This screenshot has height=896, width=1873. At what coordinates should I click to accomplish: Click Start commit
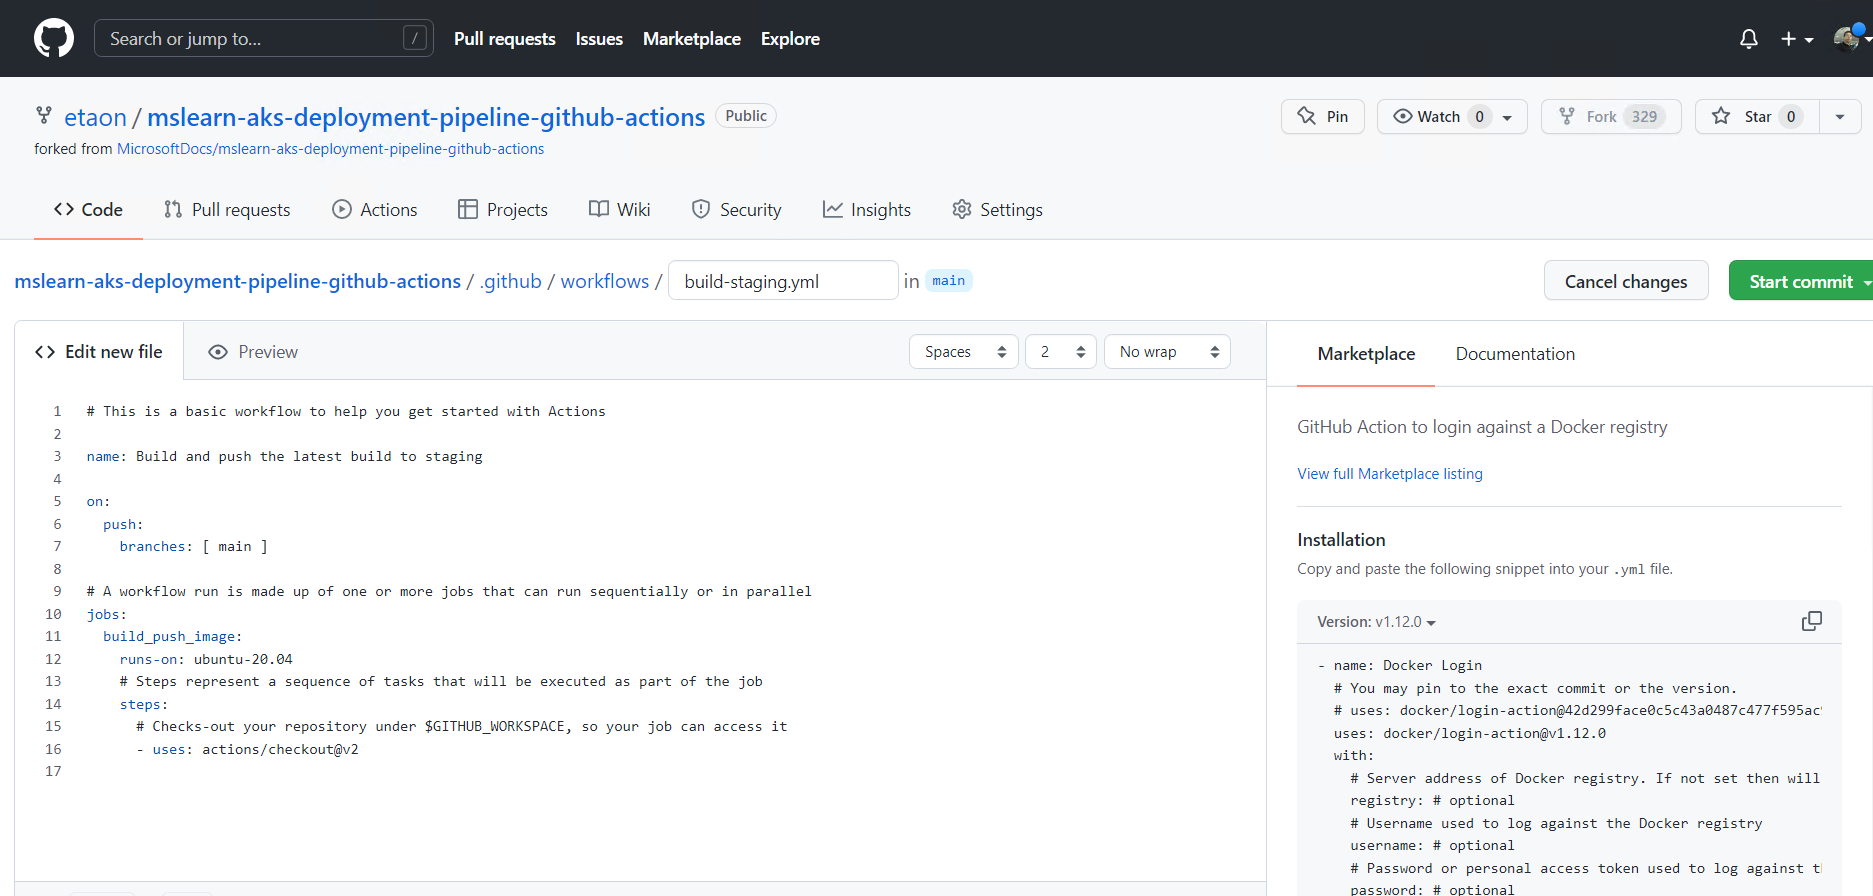coord(1801,281)
